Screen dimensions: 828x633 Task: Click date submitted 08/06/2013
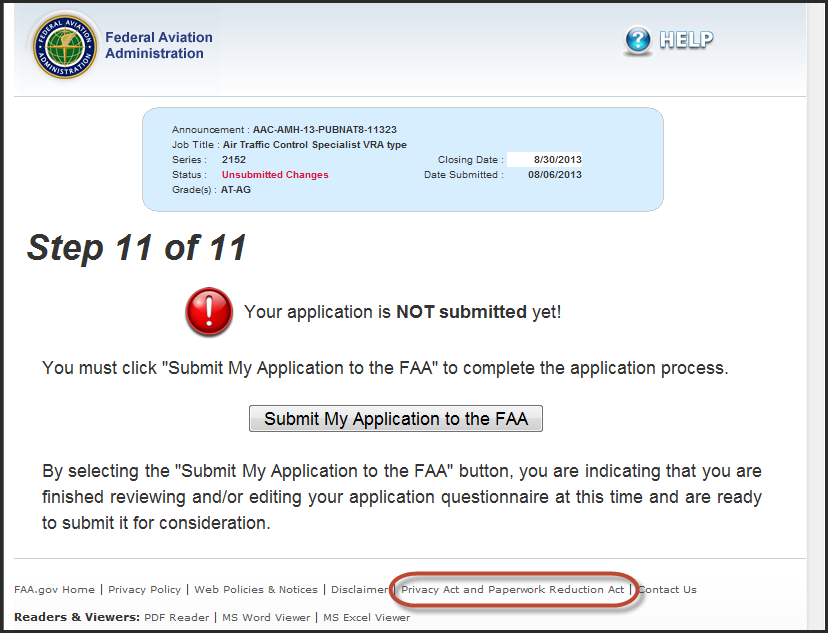(x=555, y=175)
